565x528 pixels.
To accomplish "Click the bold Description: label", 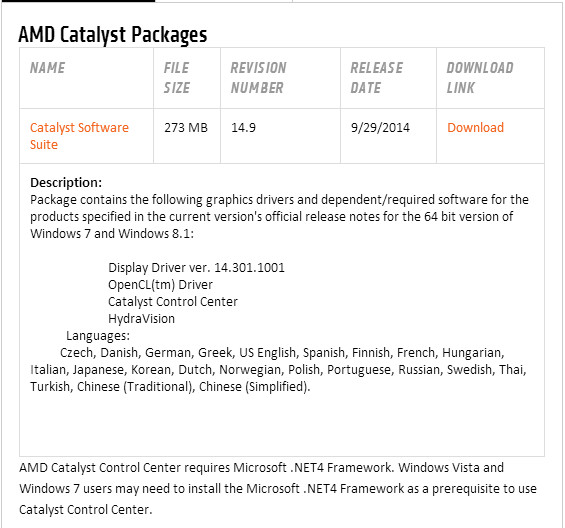I will click(x=66, y=182).
